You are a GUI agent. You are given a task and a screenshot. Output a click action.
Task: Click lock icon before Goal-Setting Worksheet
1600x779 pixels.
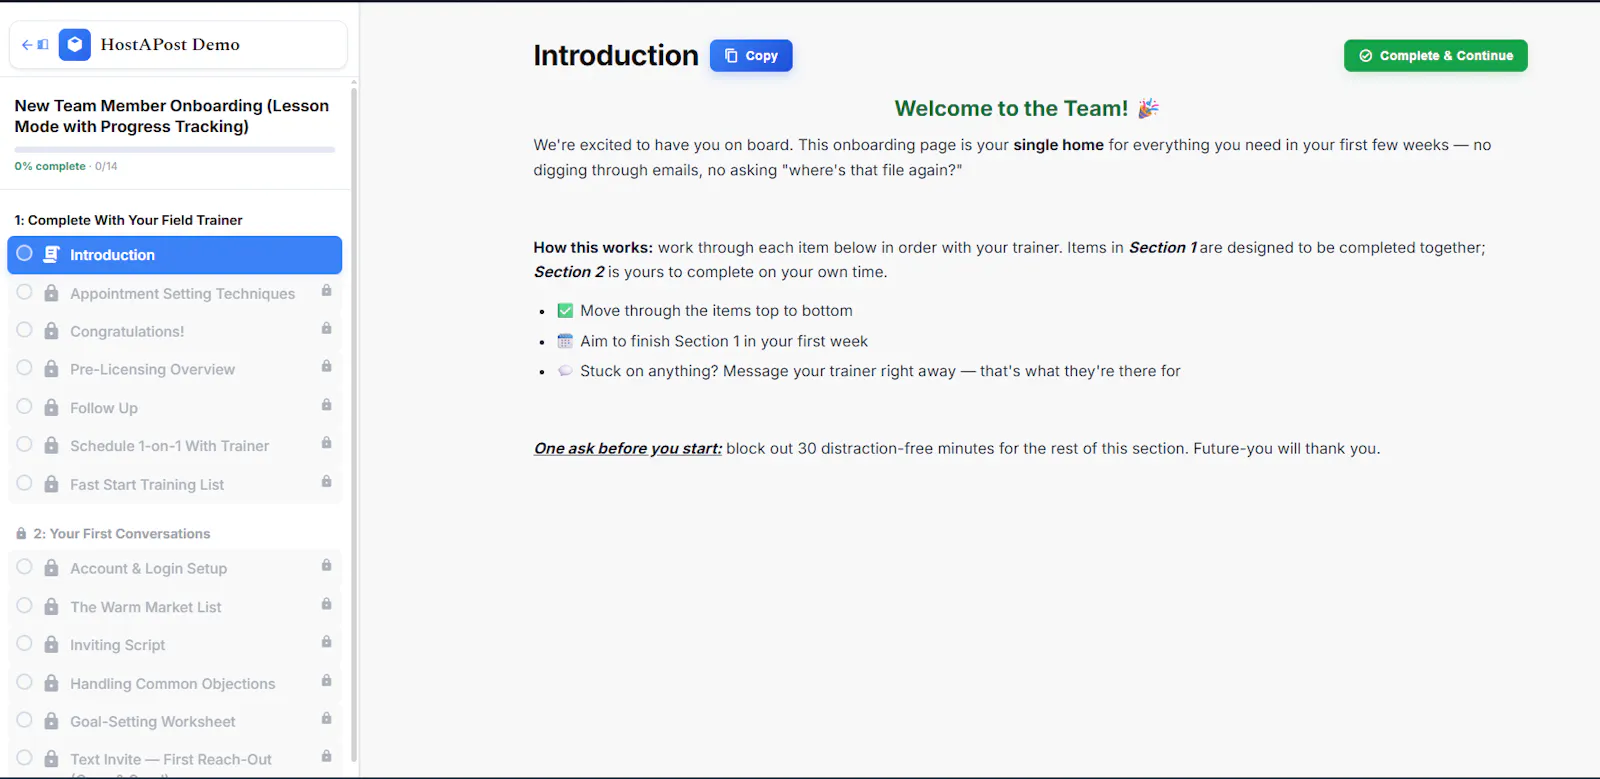(x=51, y=721)
